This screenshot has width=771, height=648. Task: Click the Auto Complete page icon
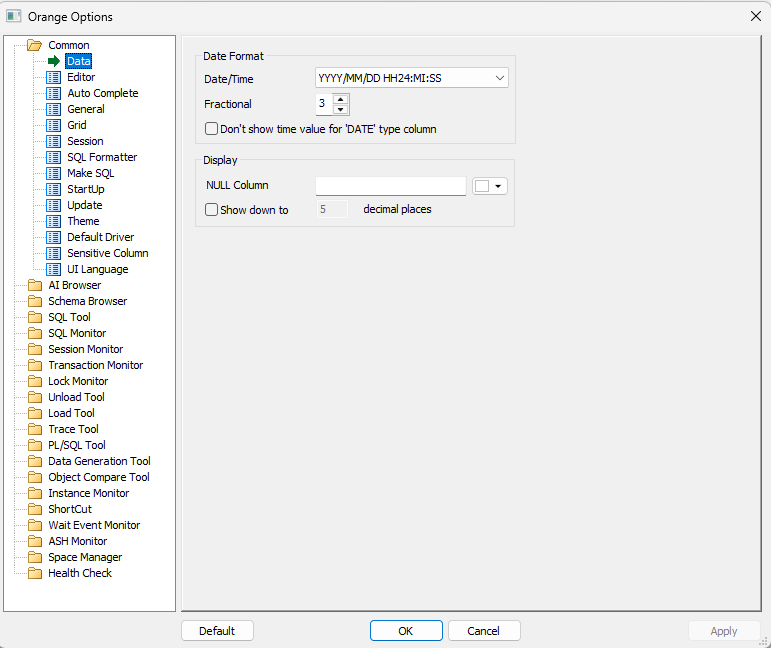(53, 93)
